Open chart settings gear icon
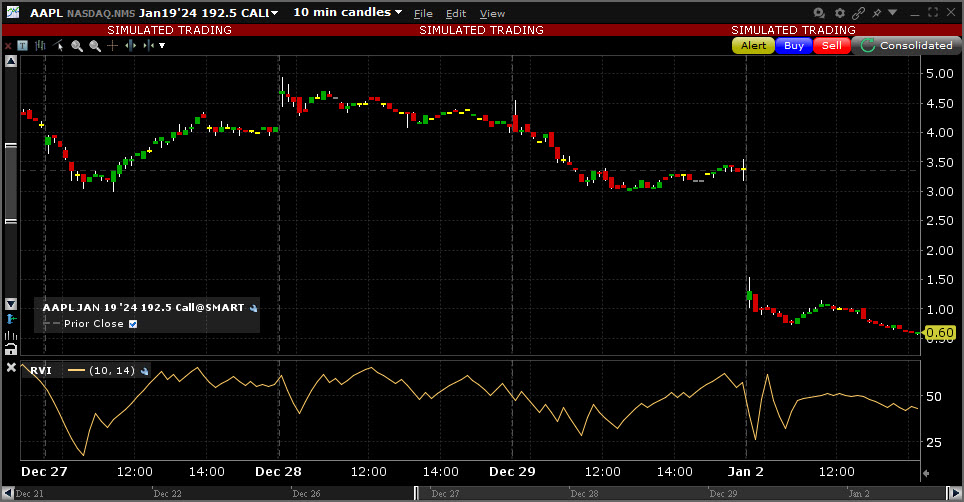Viewport: 964px width, 502px height. point(840,13)
